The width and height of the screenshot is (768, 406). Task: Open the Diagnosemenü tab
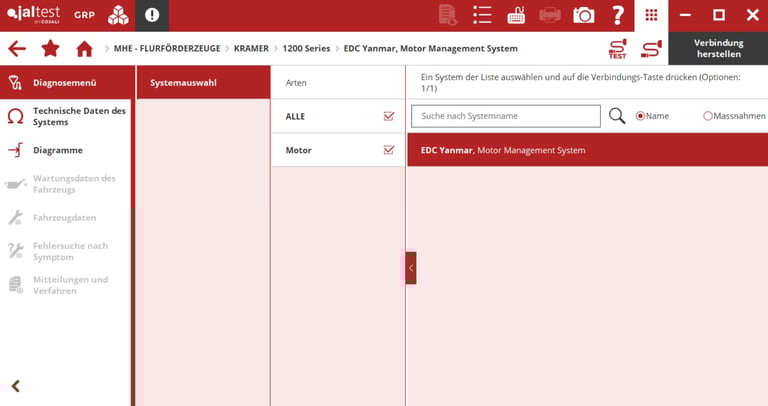[x=66, y=82]
